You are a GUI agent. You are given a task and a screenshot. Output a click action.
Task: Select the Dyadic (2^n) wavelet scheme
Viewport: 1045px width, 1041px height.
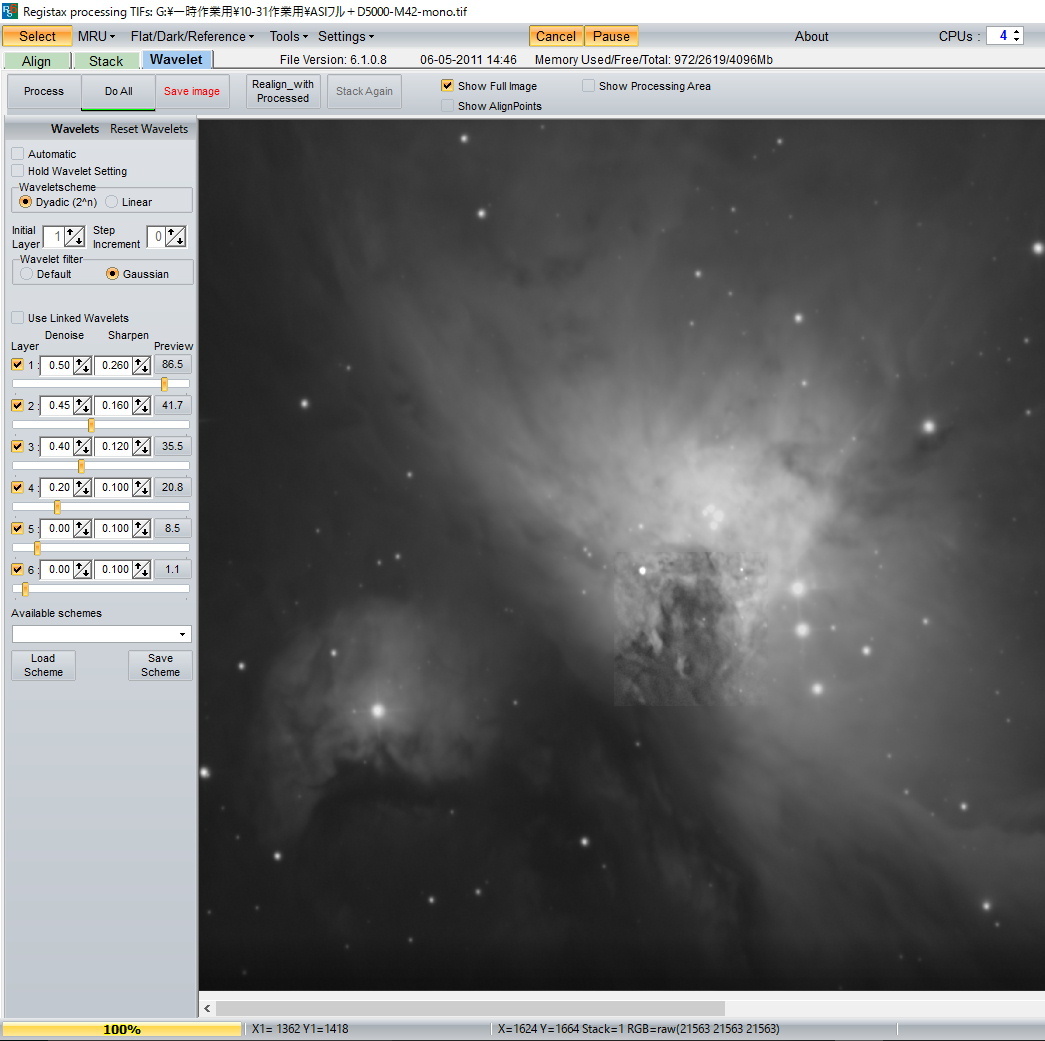[25, 202]
